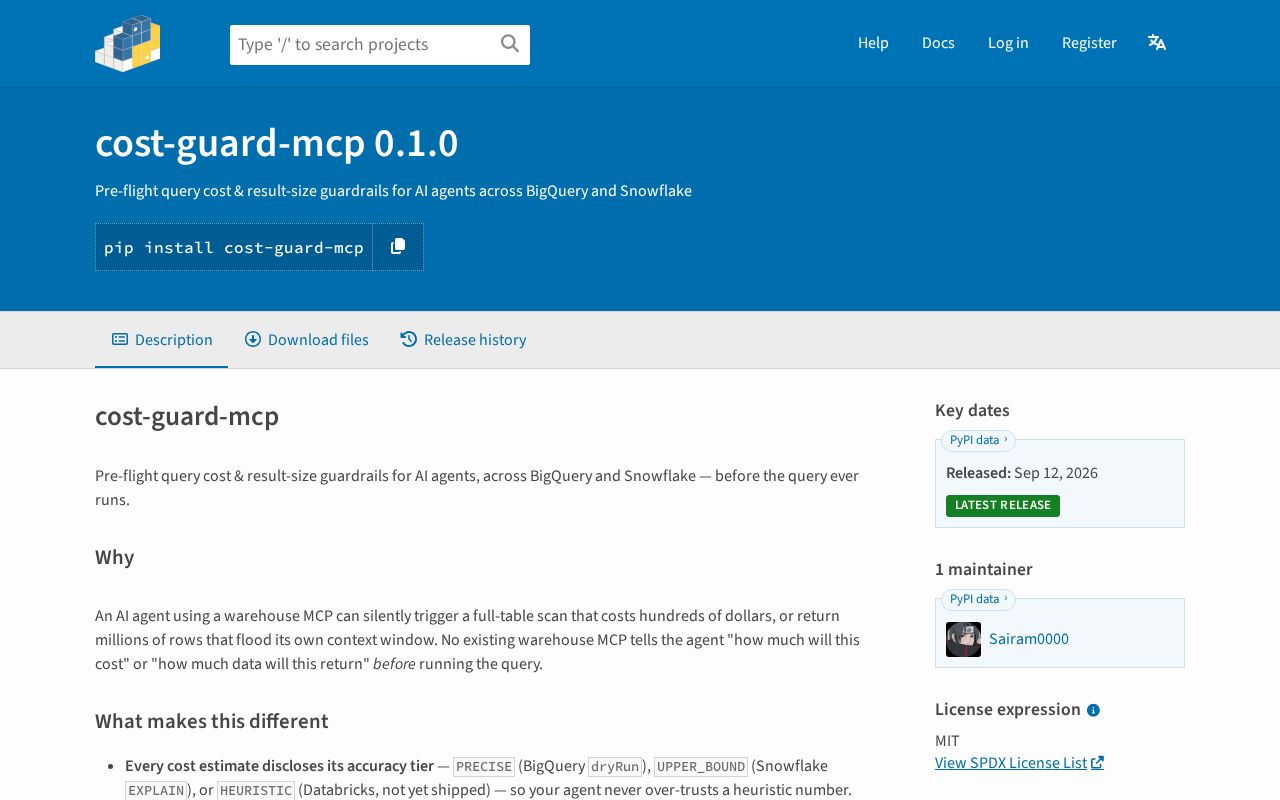Open the Release history tab

pos(463,340)
